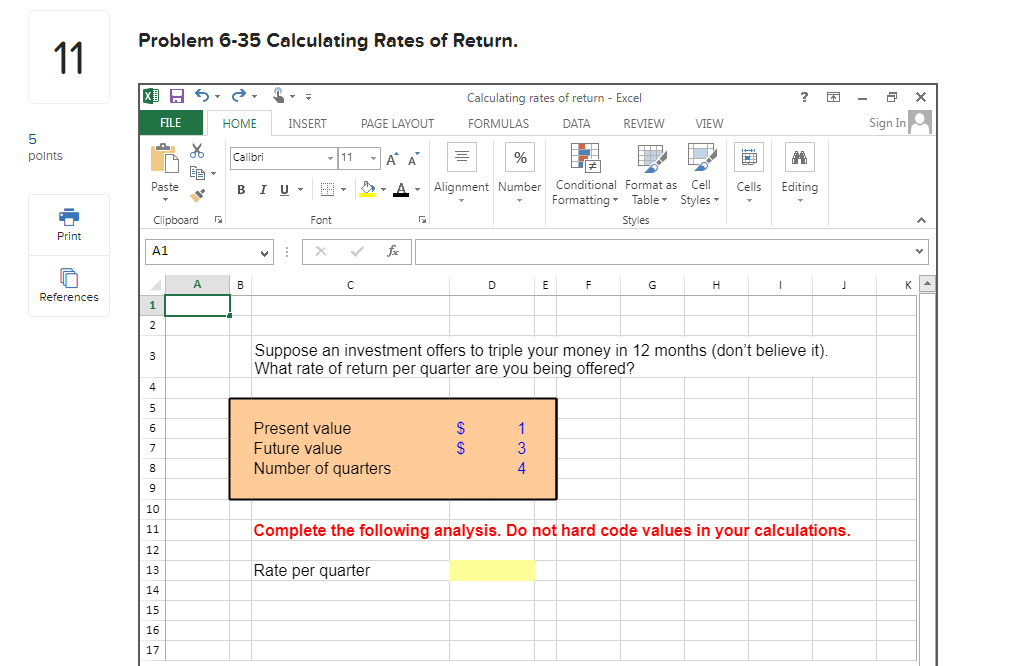Click the Cut (scissors) icon
The image size is (1029, 666).
tap(197, 151)
